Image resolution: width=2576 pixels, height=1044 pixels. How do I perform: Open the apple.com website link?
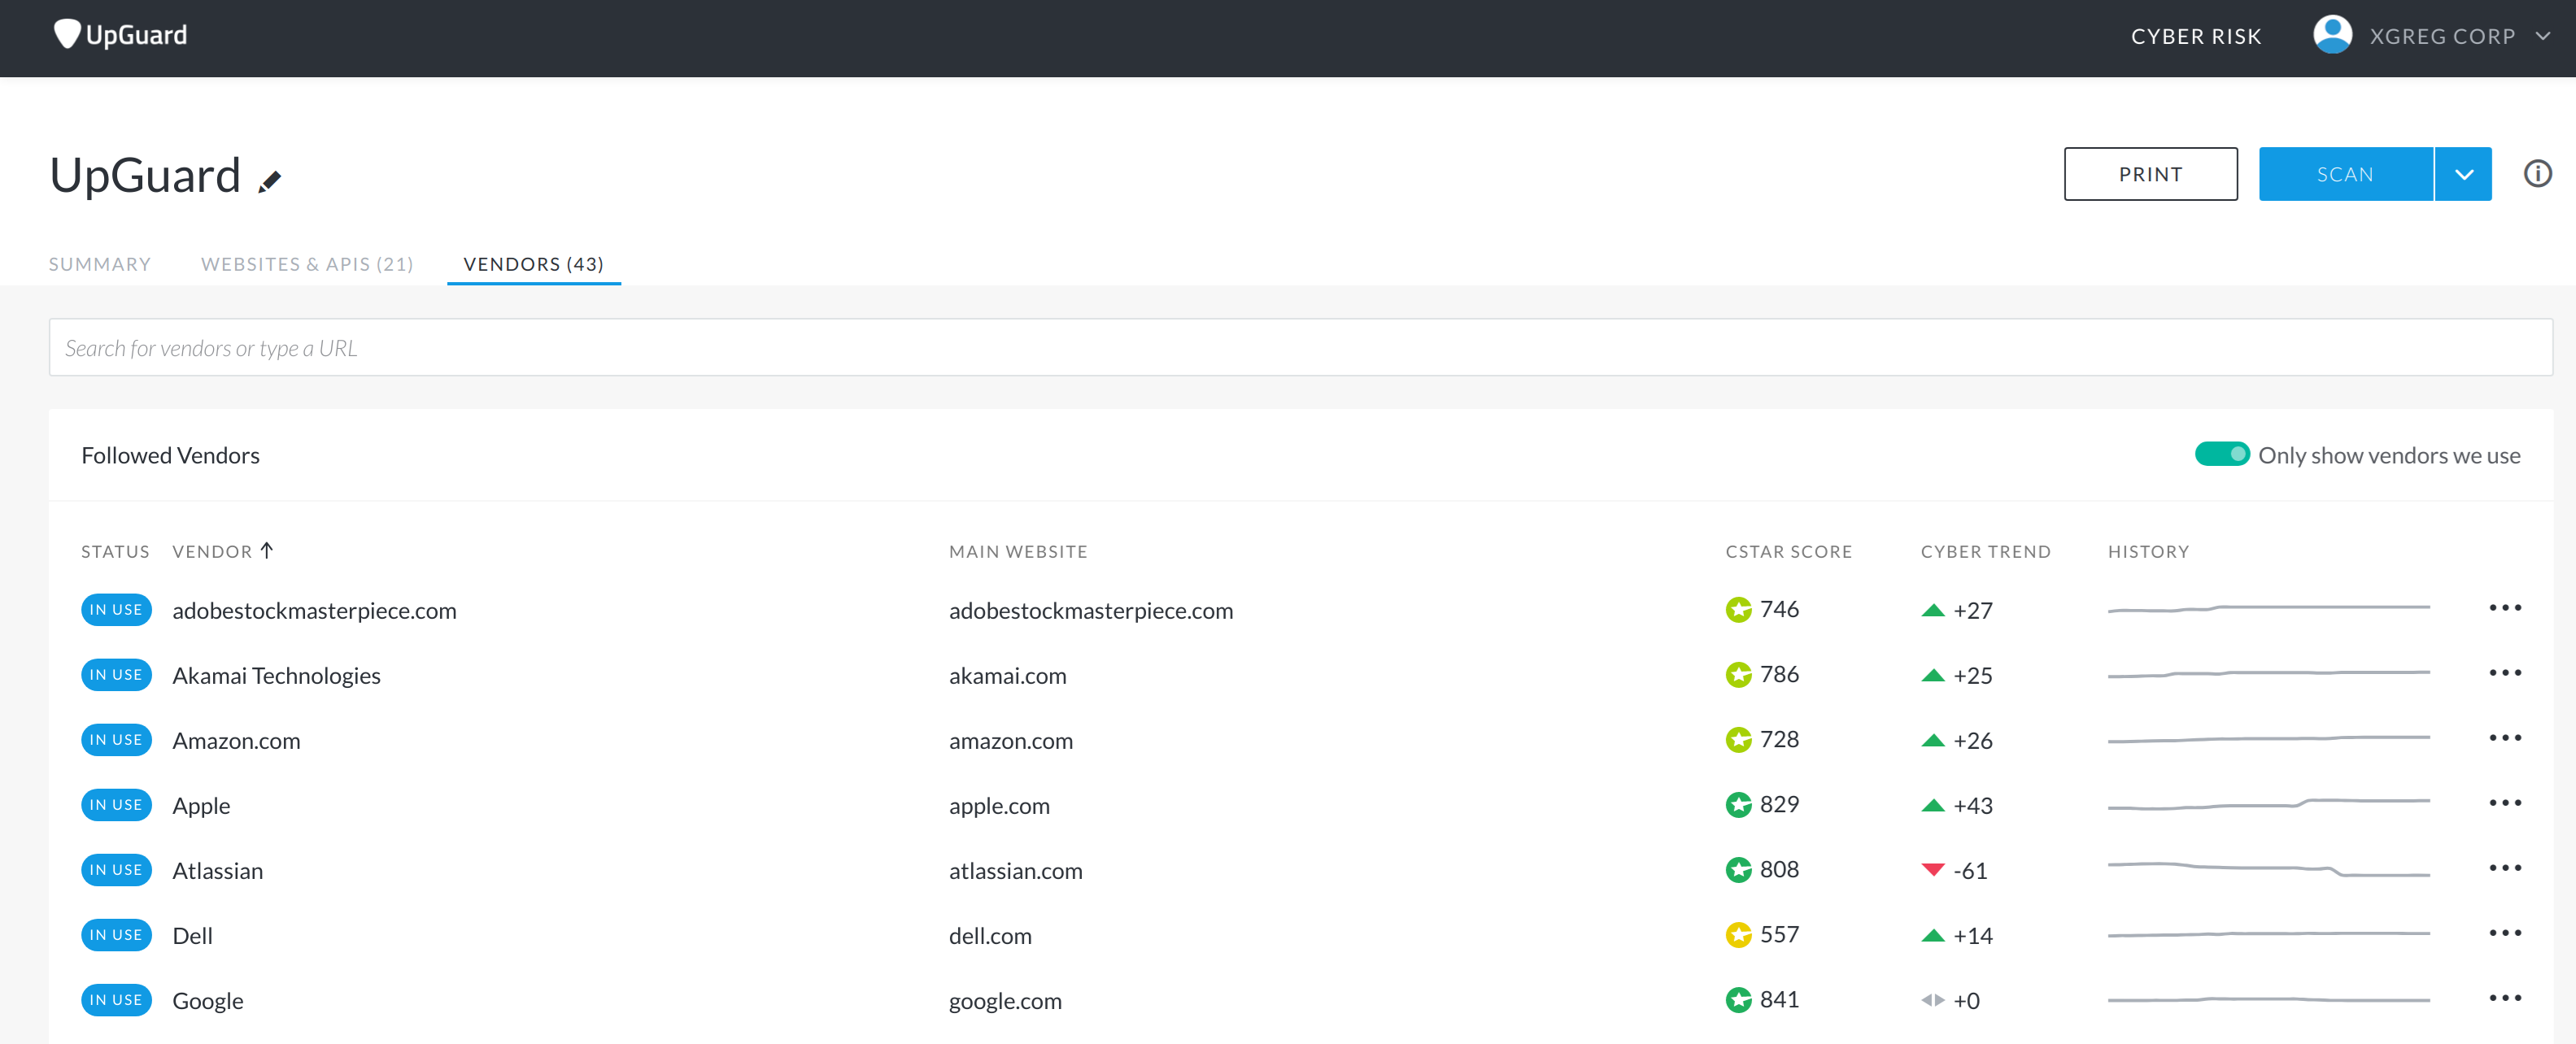pos(999,806)
